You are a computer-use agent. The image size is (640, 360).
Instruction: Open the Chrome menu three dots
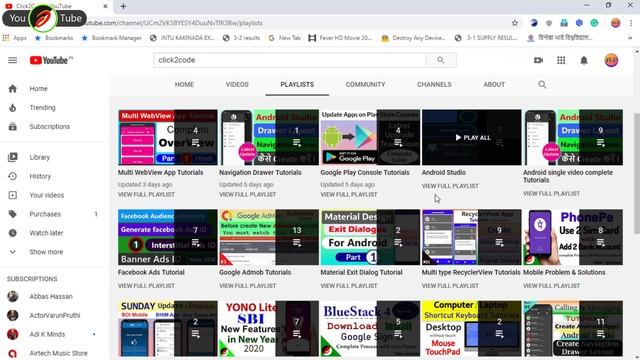(631, 23)
